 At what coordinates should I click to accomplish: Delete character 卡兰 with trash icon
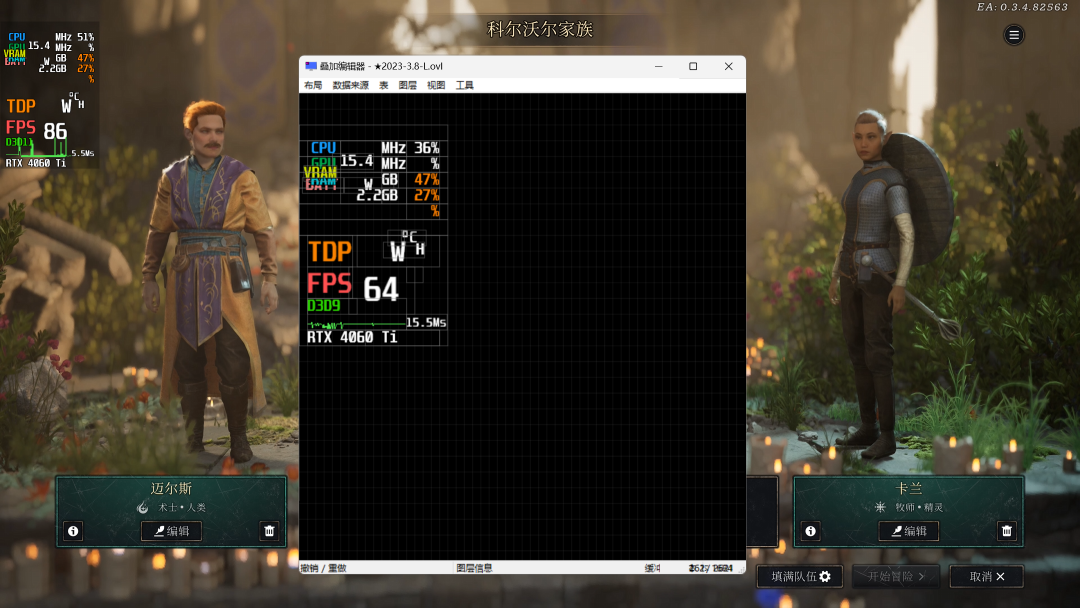point(1006,531)
